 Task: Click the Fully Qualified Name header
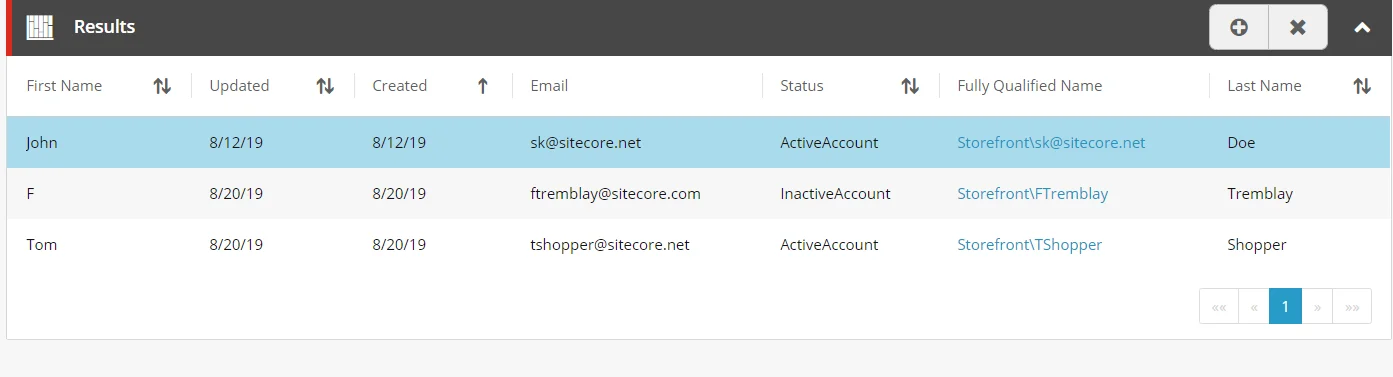1030,86
